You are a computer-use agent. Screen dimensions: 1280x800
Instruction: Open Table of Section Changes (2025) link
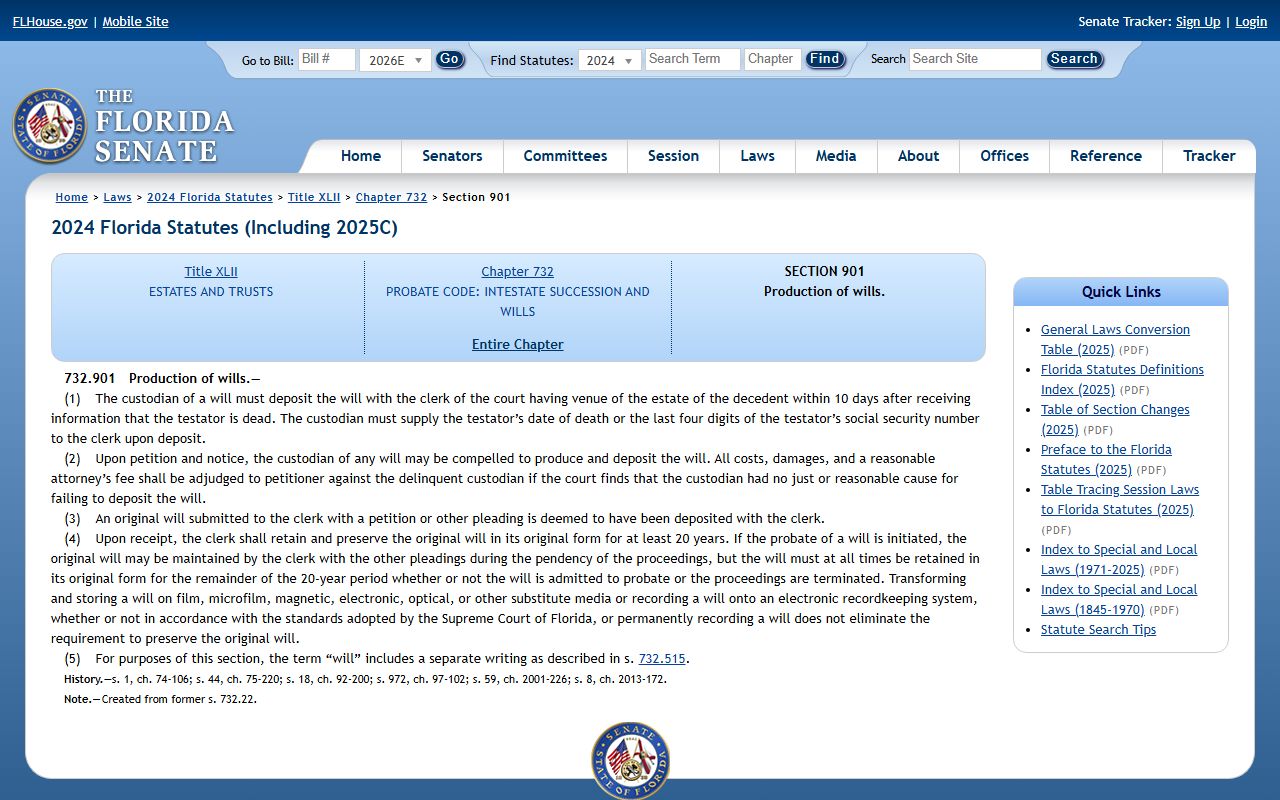pyautogui.click(x=1115, y=419)
